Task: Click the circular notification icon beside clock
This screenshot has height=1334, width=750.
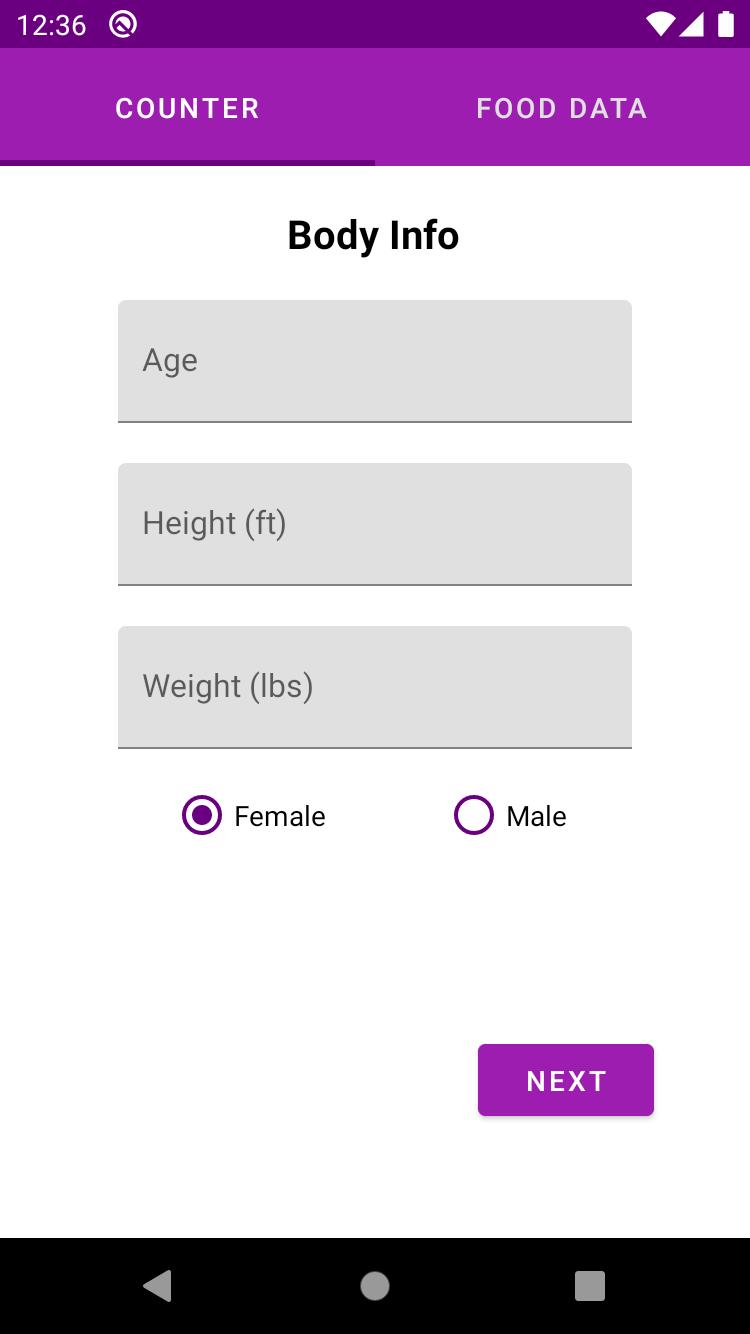Action: click(x=123, y=24)
